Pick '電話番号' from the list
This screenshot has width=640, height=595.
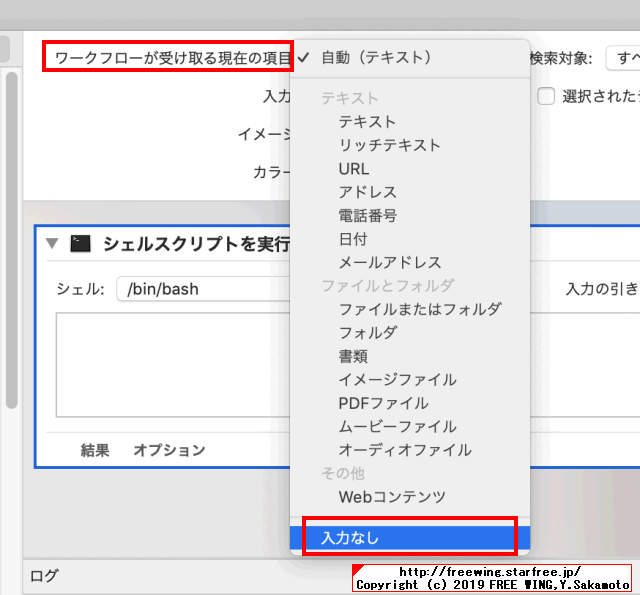pos(410,215)
